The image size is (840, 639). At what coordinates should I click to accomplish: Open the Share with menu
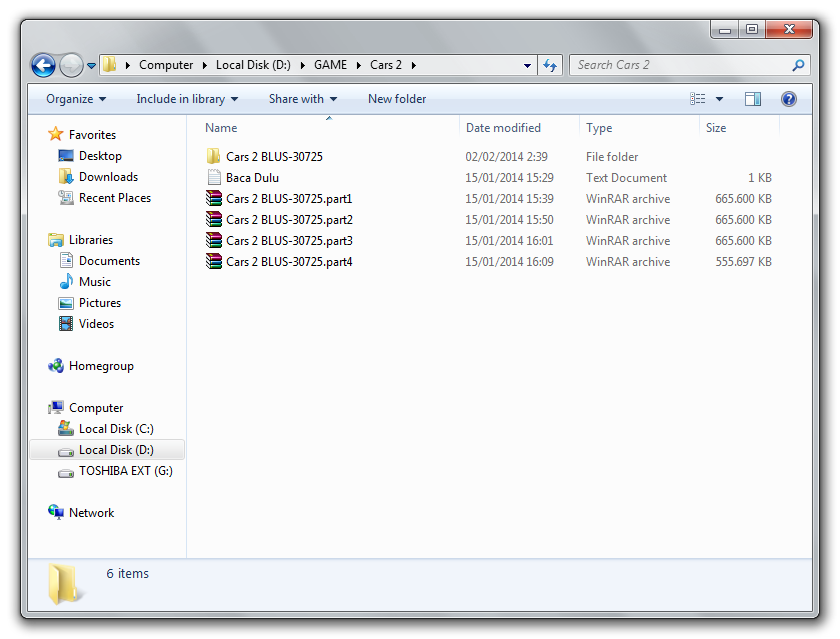tap(303, 99)
